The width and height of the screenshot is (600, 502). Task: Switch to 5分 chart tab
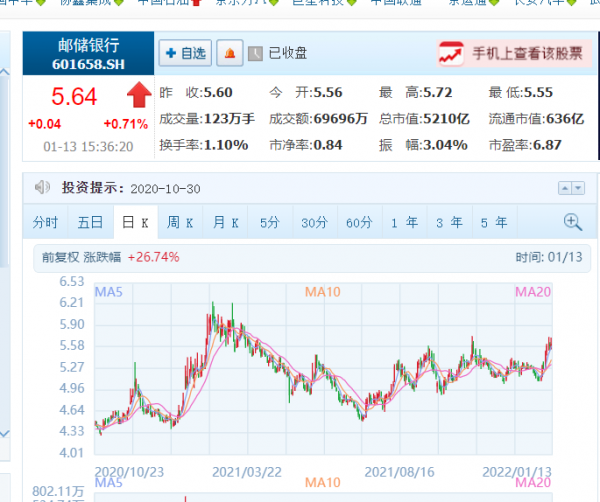270,222
